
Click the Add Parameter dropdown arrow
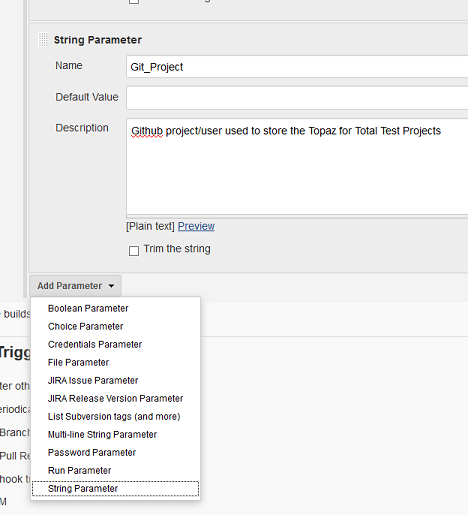pos(111,286)
